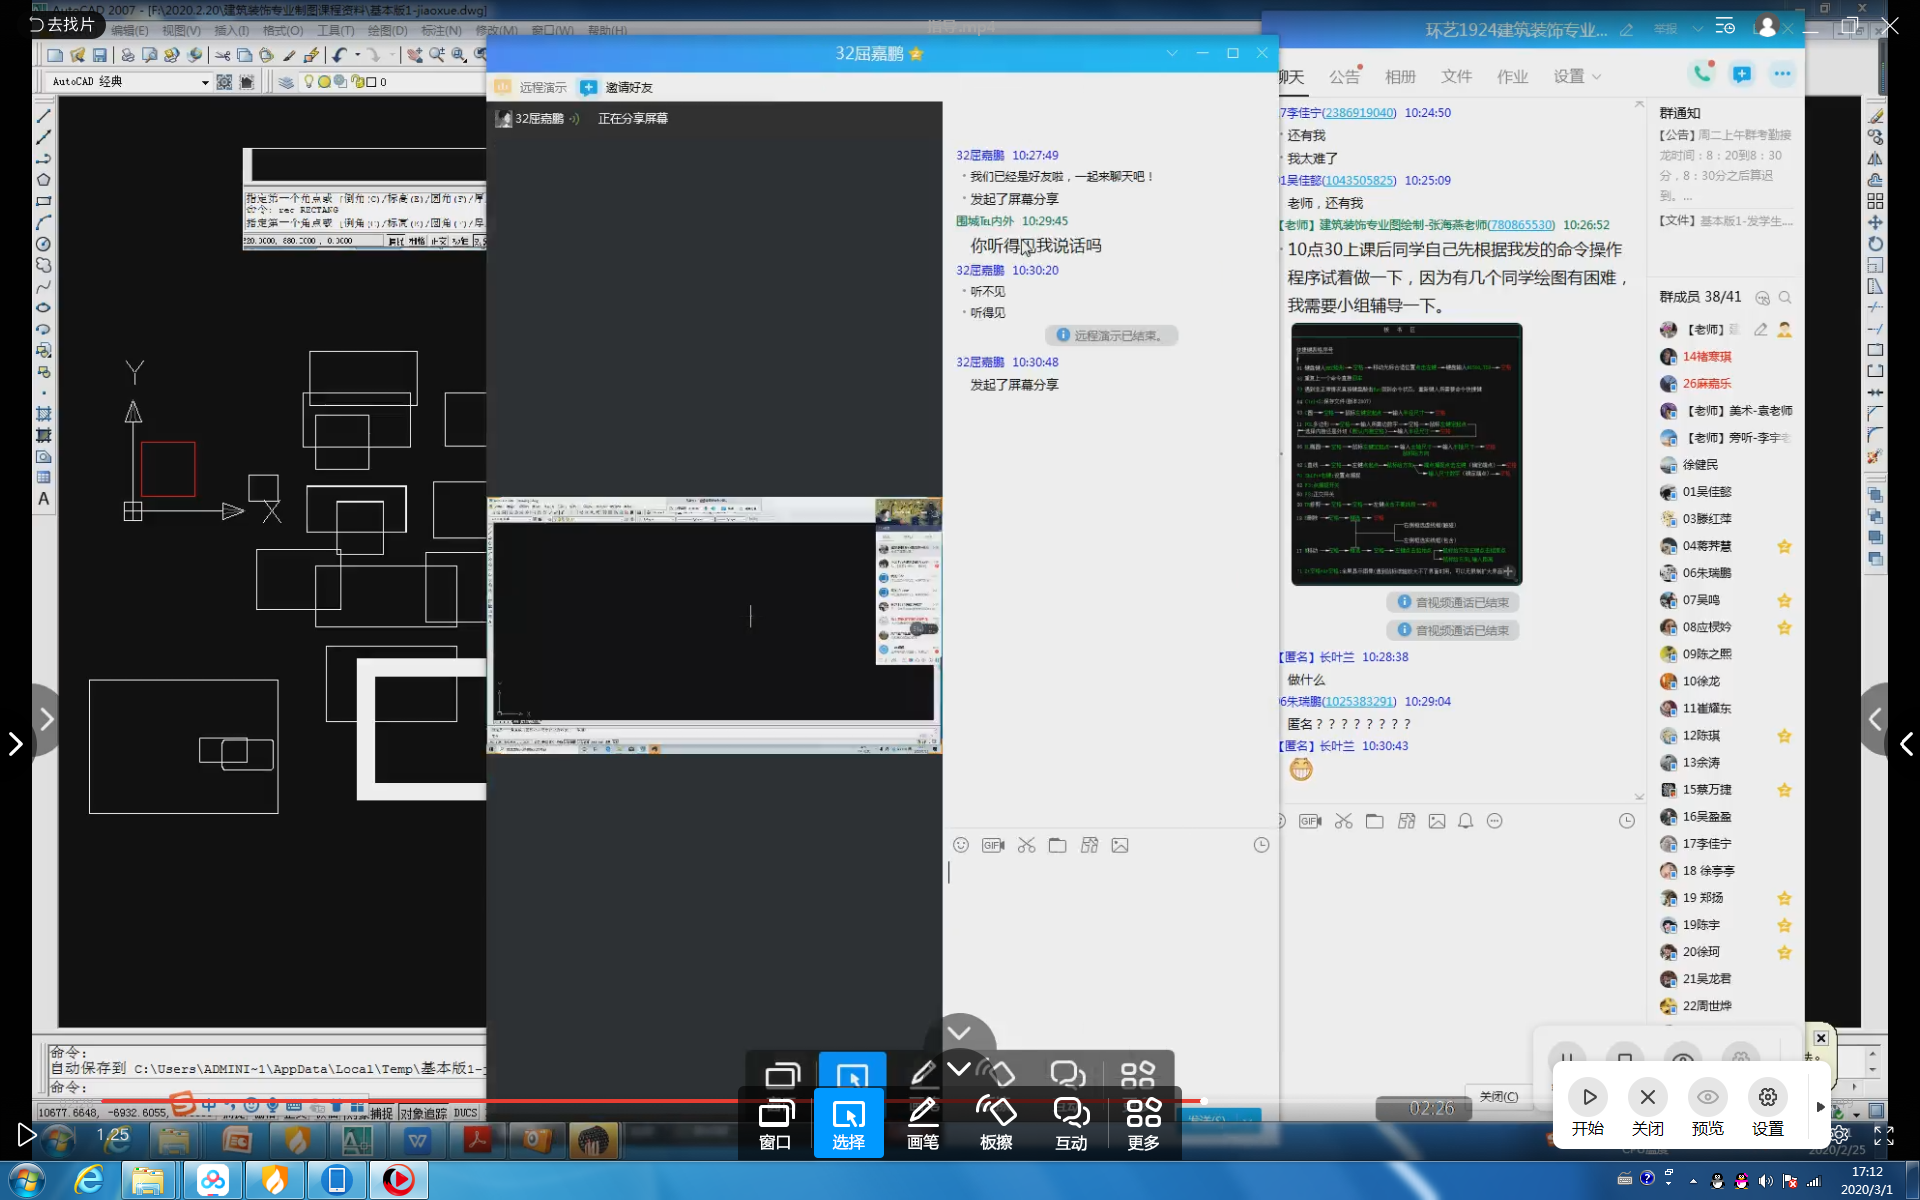The height and width of the screenshot is (1200, 1920).
Task: Open video player settings gear
Action: pyautogui.click(x=1839, y=1135)
